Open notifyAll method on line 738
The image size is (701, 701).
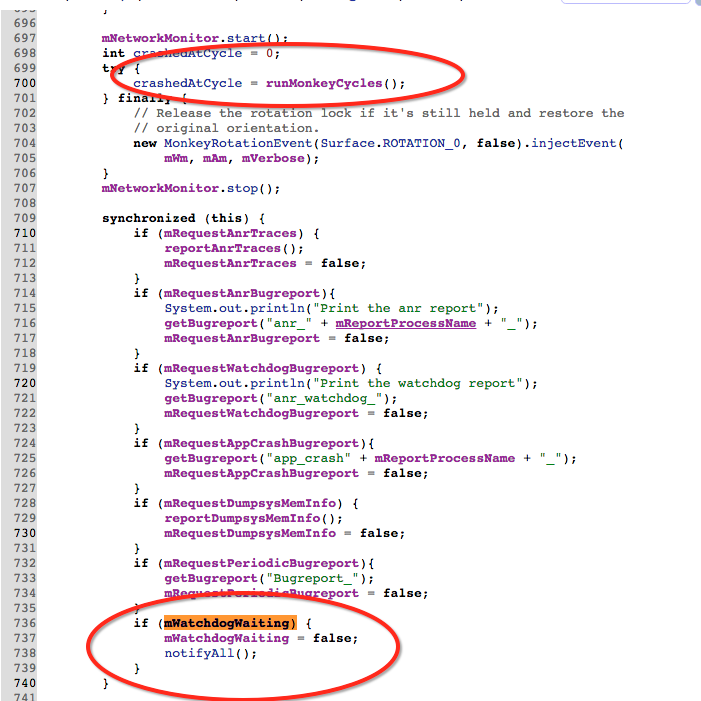(199, 654)
